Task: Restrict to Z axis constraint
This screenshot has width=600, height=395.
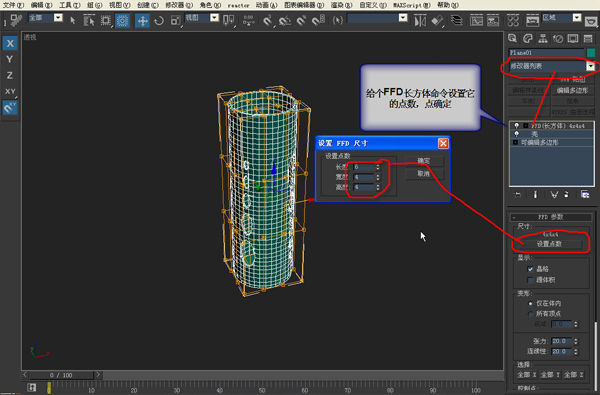Action: click(x=10, y=75)
